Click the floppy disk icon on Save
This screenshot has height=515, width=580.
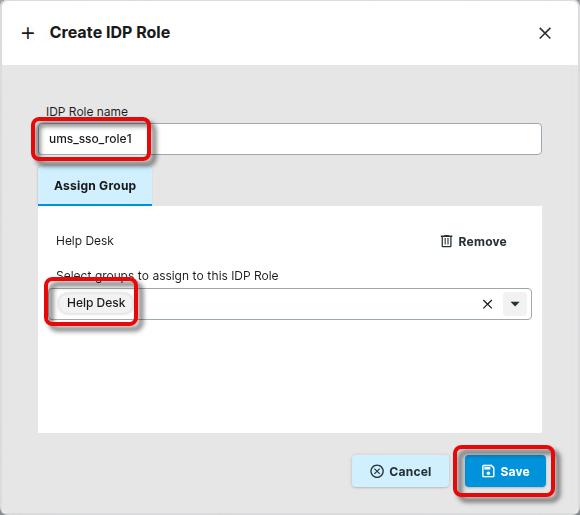click(x=488, y=471)
